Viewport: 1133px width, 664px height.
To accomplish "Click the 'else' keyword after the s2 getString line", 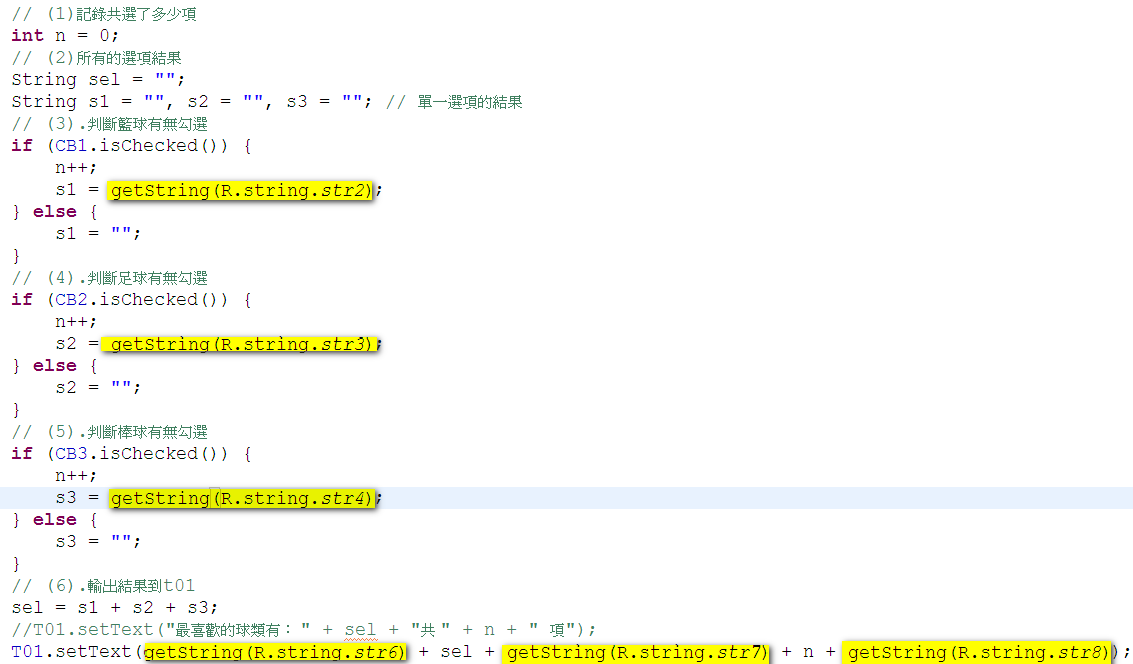I will (55, 366).
